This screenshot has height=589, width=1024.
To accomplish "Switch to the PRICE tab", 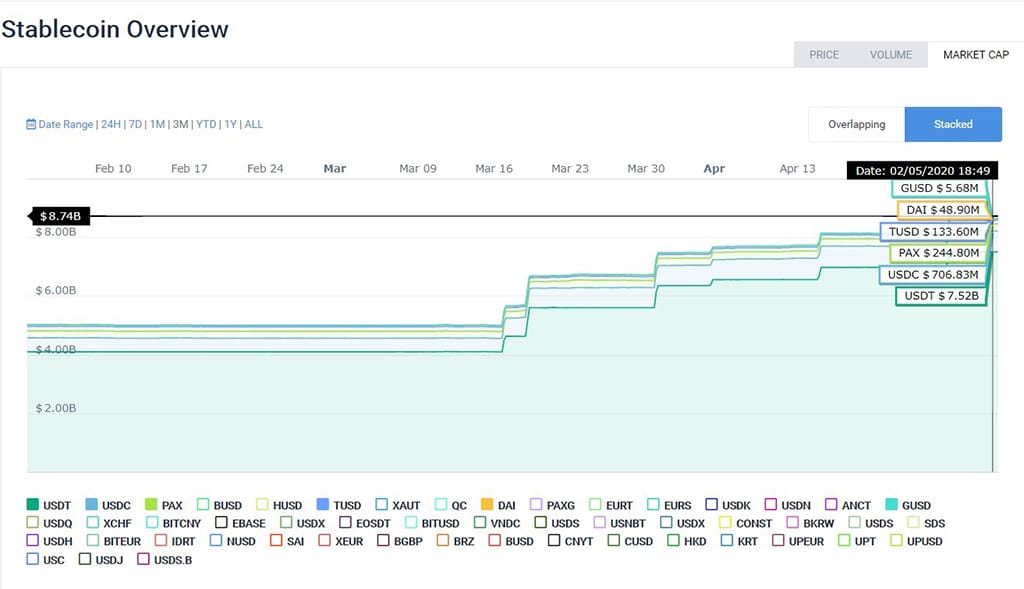I will (x=824, y=55).
